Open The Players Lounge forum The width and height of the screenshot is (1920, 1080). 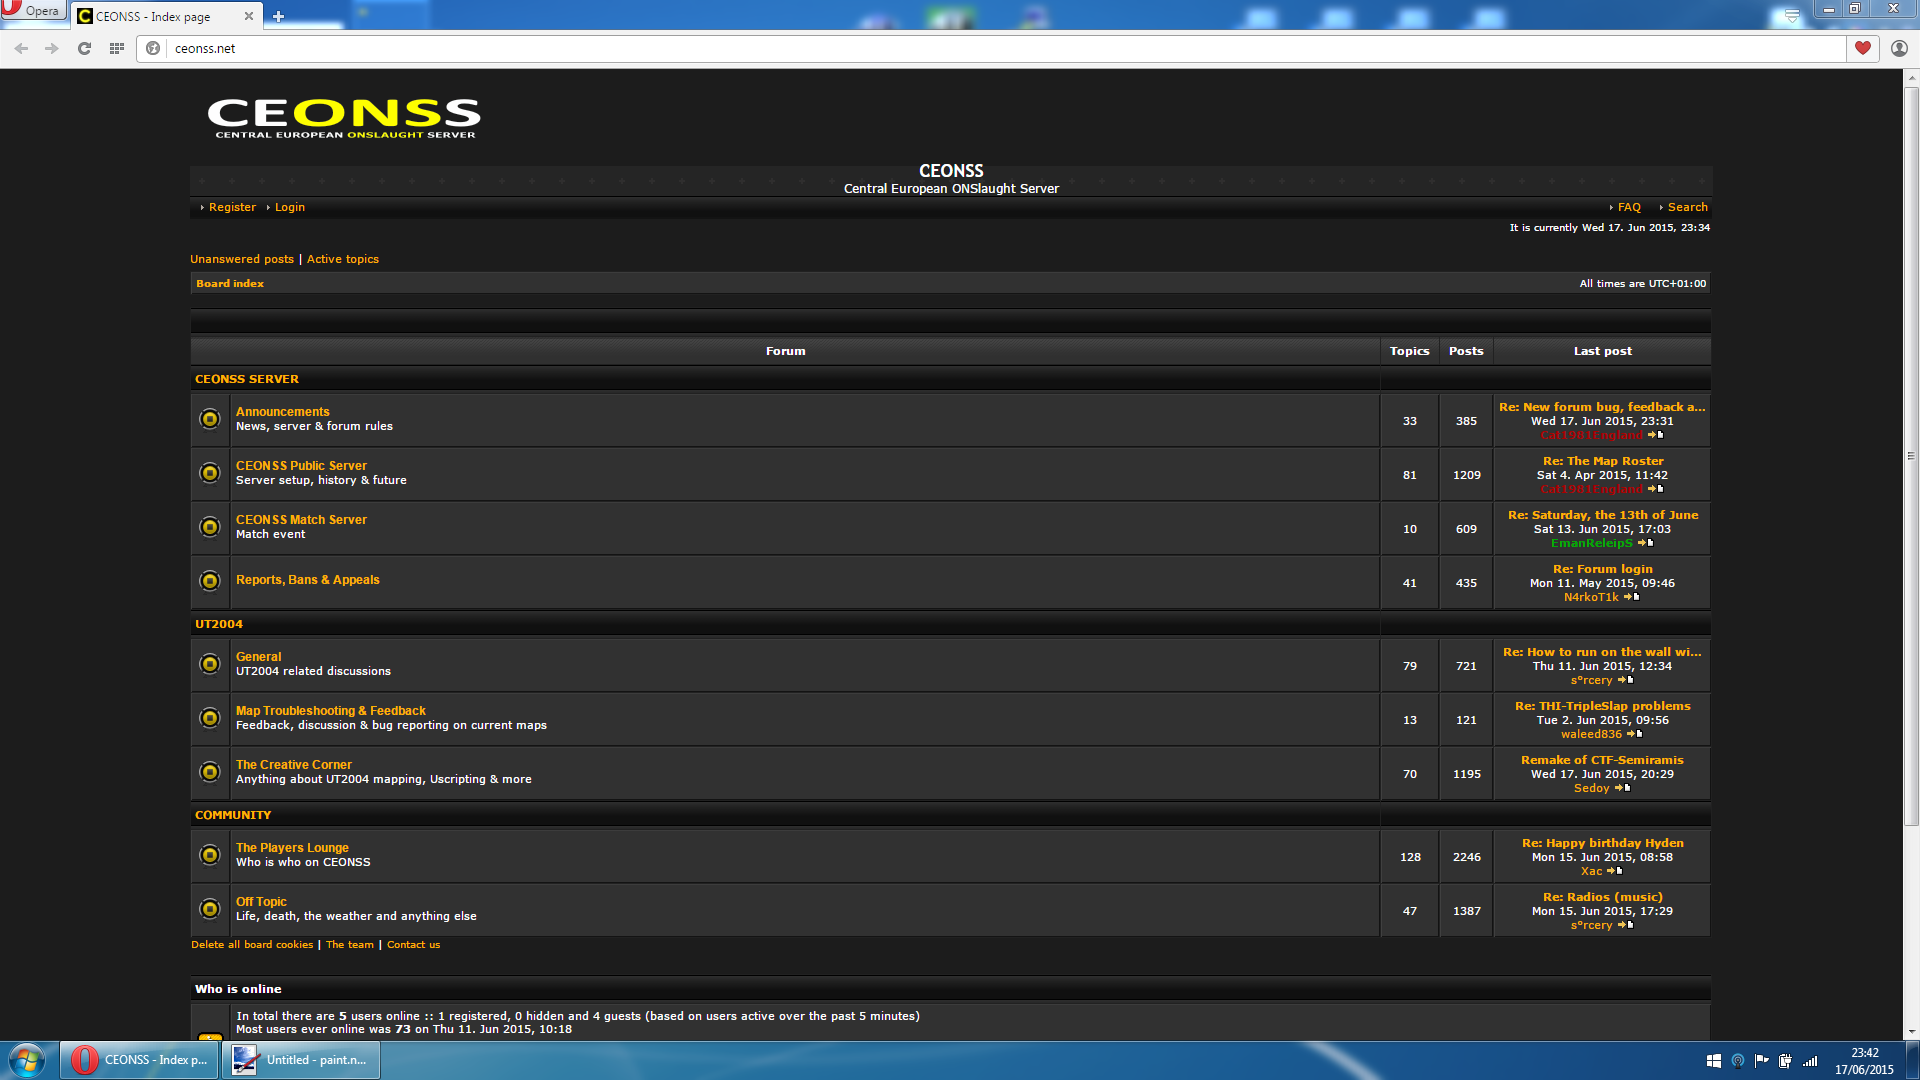click(292, 847)
